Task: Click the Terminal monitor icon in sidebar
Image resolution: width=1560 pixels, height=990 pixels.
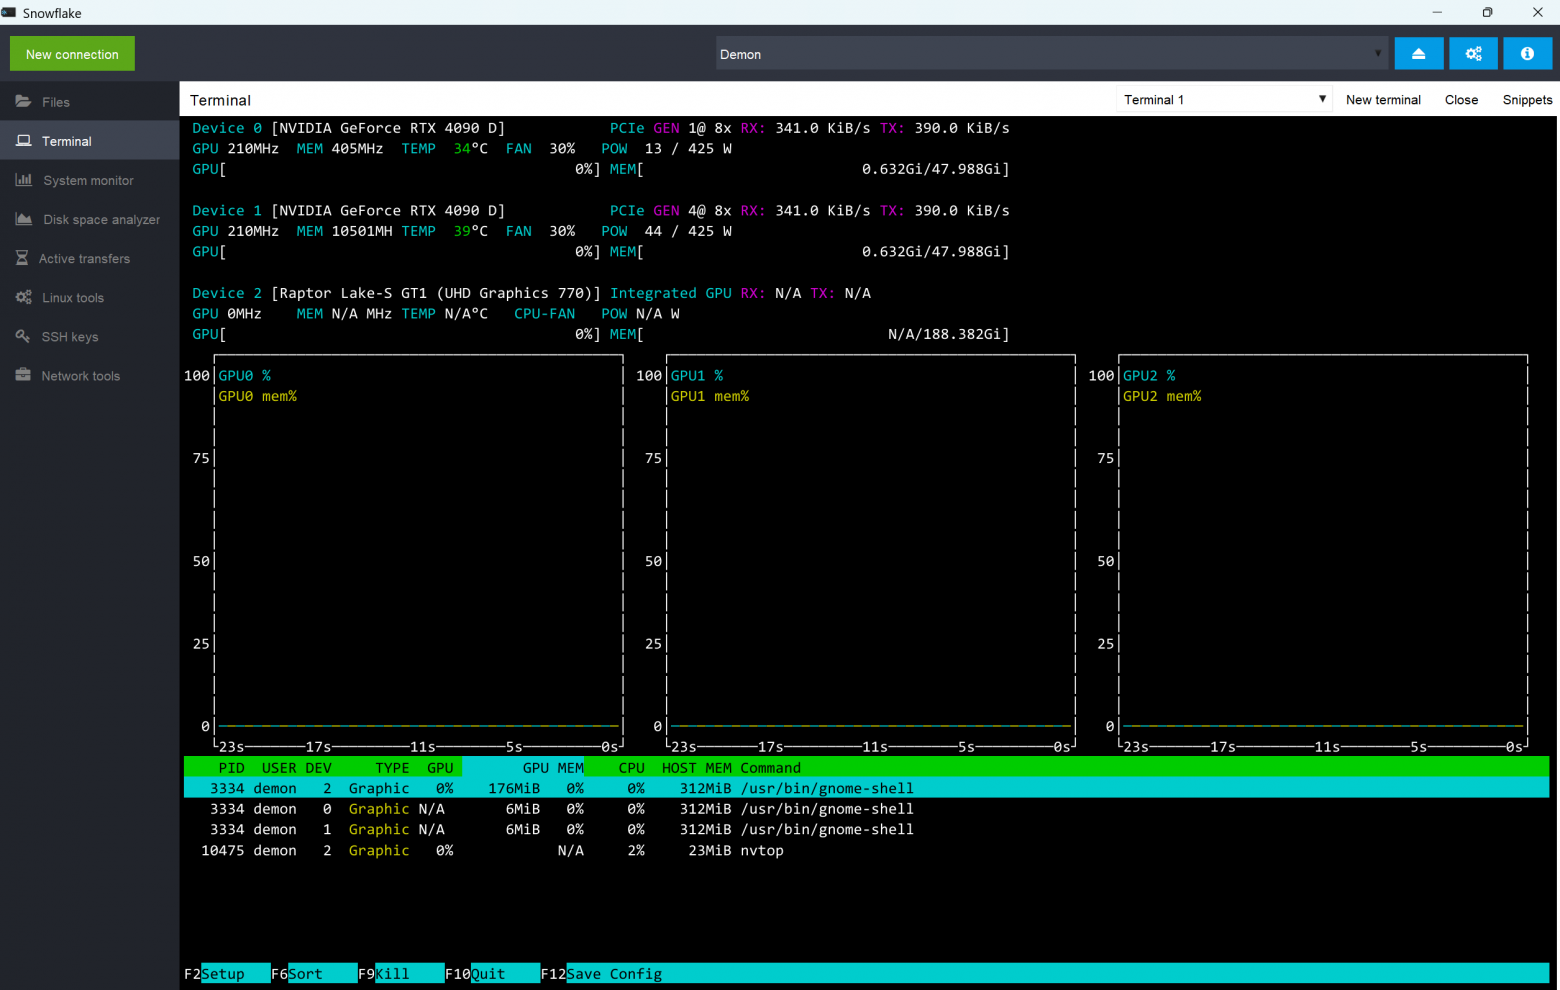Action: pyautogui.click(x=23, y=141)
